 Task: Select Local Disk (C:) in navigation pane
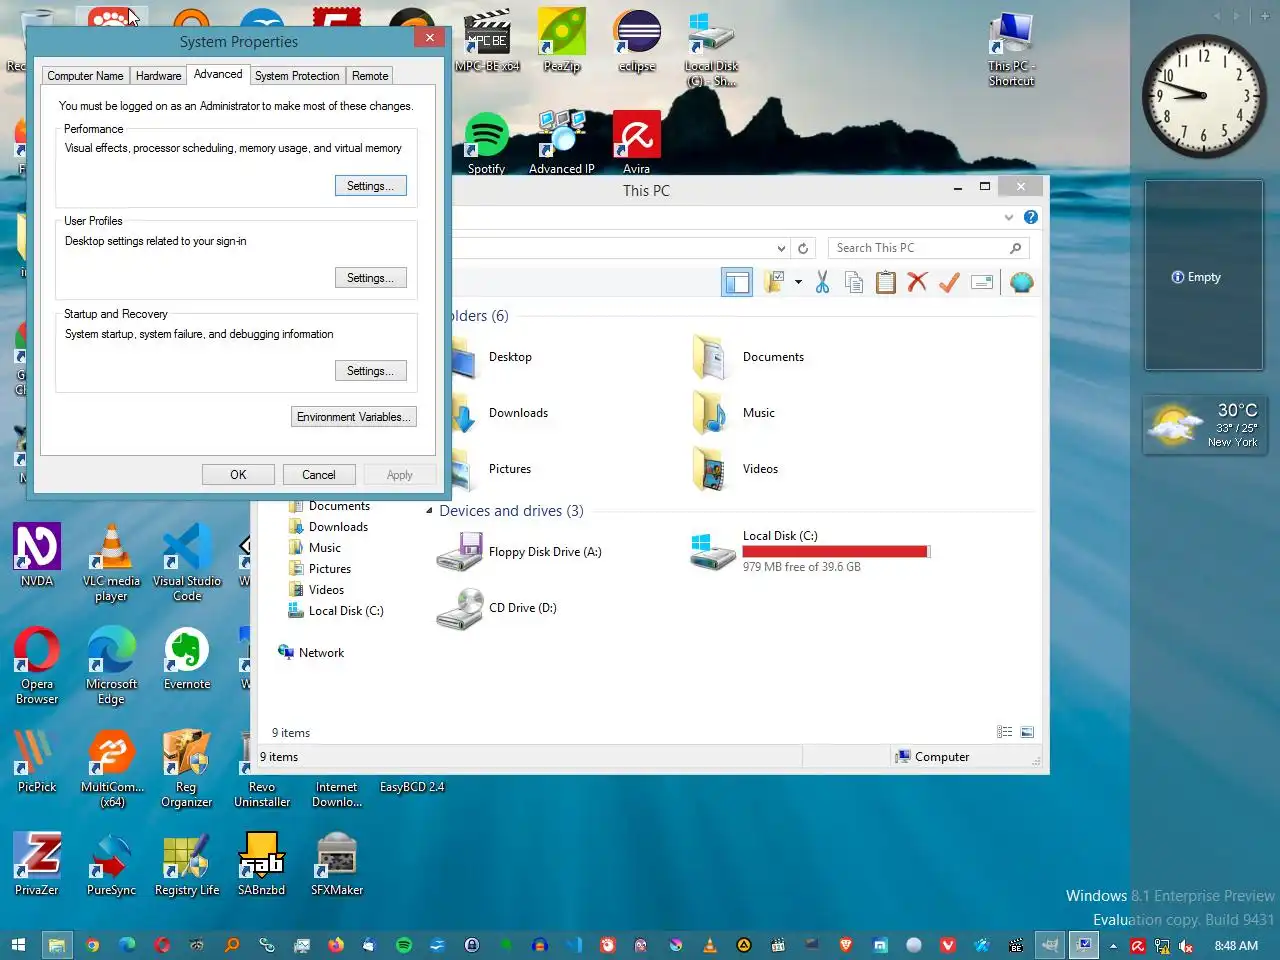pyautogui.click(x=336, y=611)
